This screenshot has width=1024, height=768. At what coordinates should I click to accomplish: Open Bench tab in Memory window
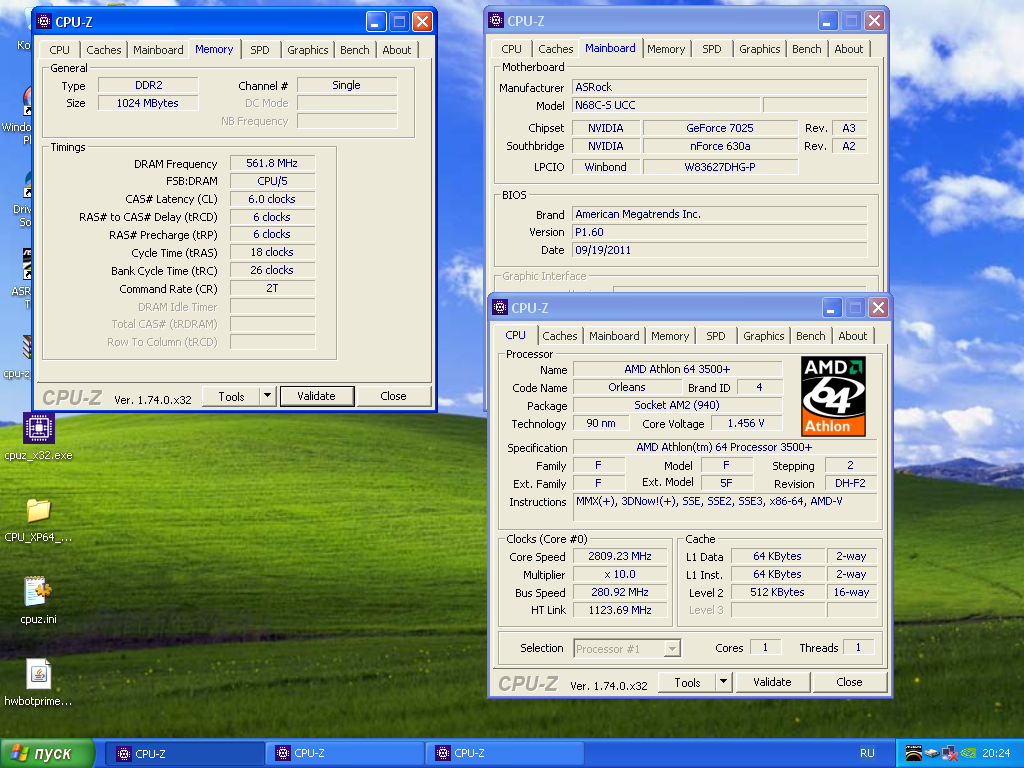pyautogui.click(x=355, y=50)
